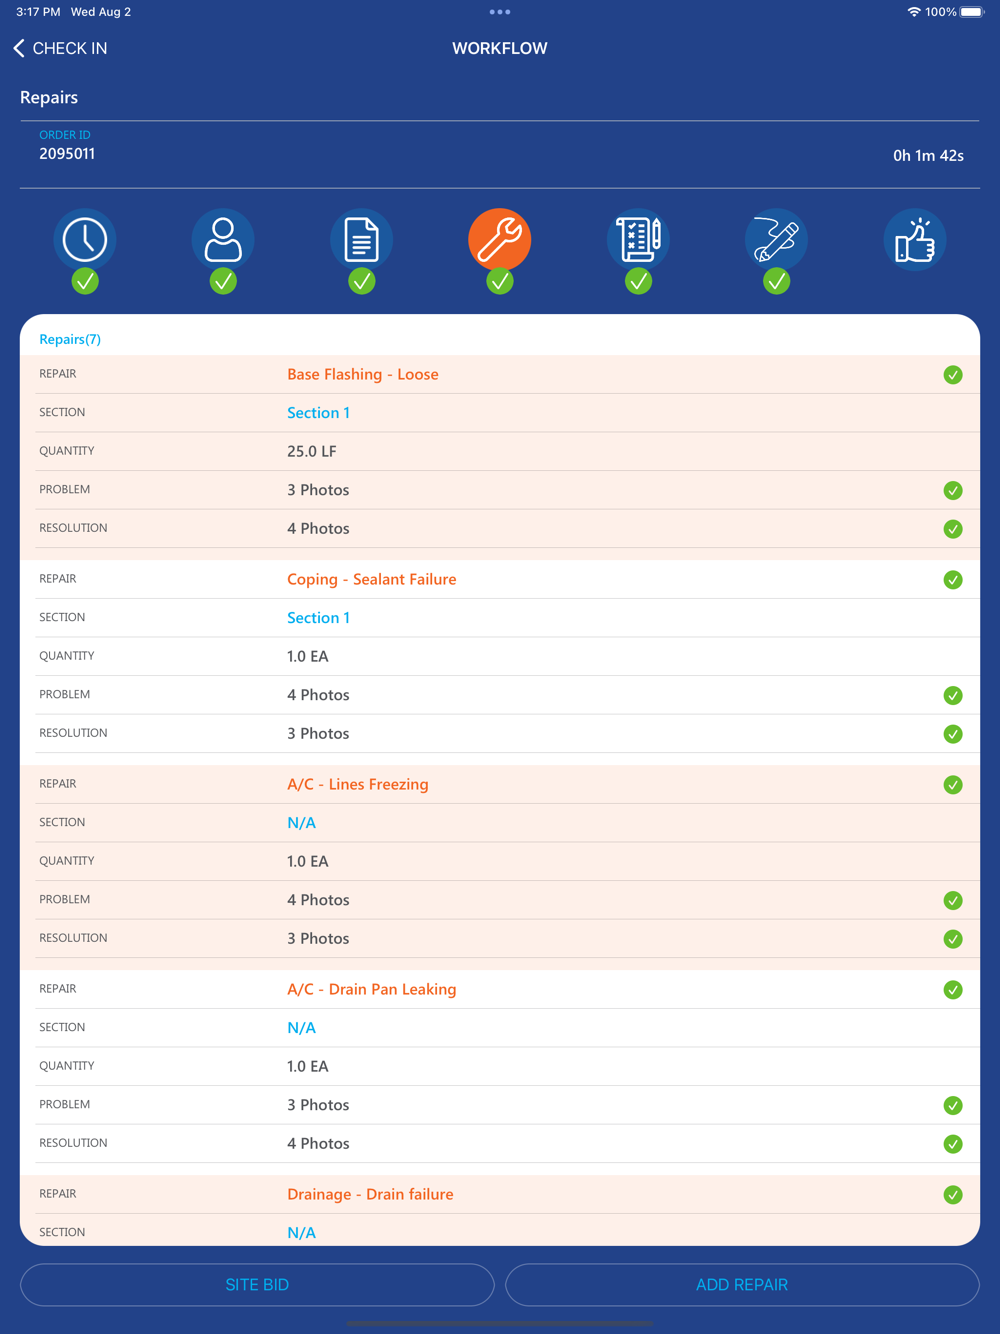The image size is (1000, 1334).
Task: Tap N/A section under Lines Freezing
Action: coord(301,823)
